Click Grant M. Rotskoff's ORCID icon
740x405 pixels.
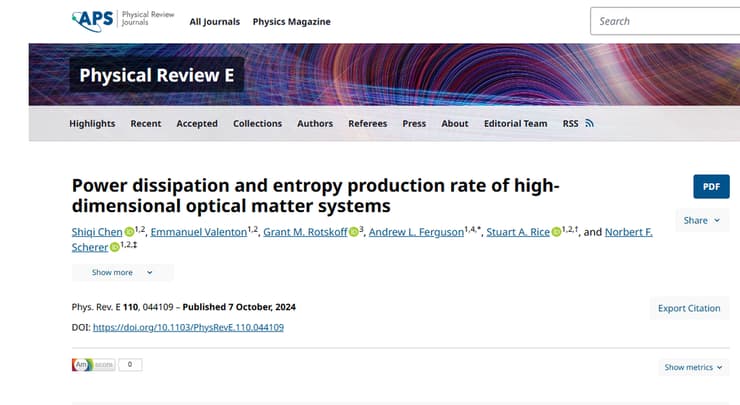click(354, 233)
